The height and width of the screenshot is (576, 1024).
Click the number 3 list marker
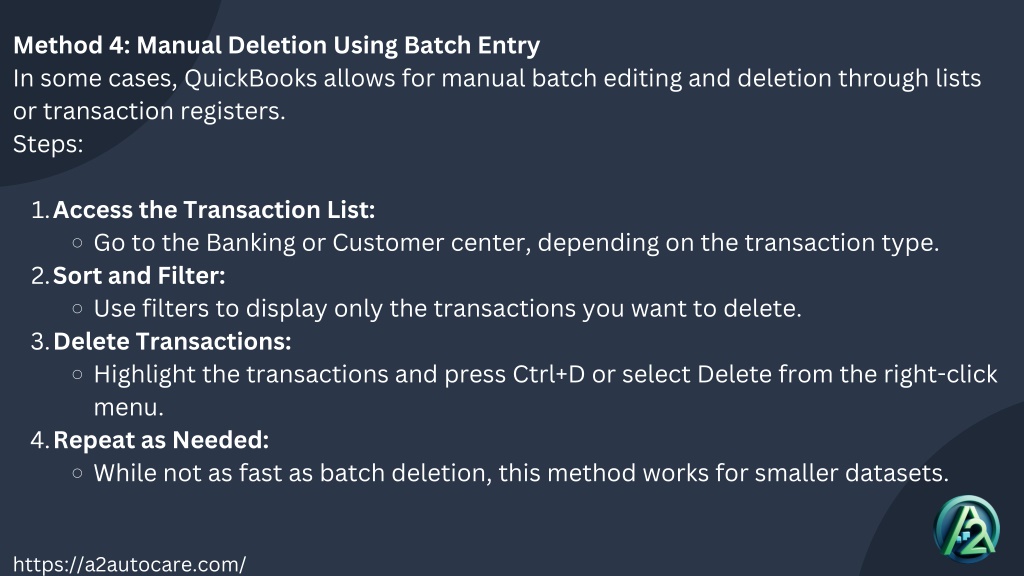click(40, 342)
